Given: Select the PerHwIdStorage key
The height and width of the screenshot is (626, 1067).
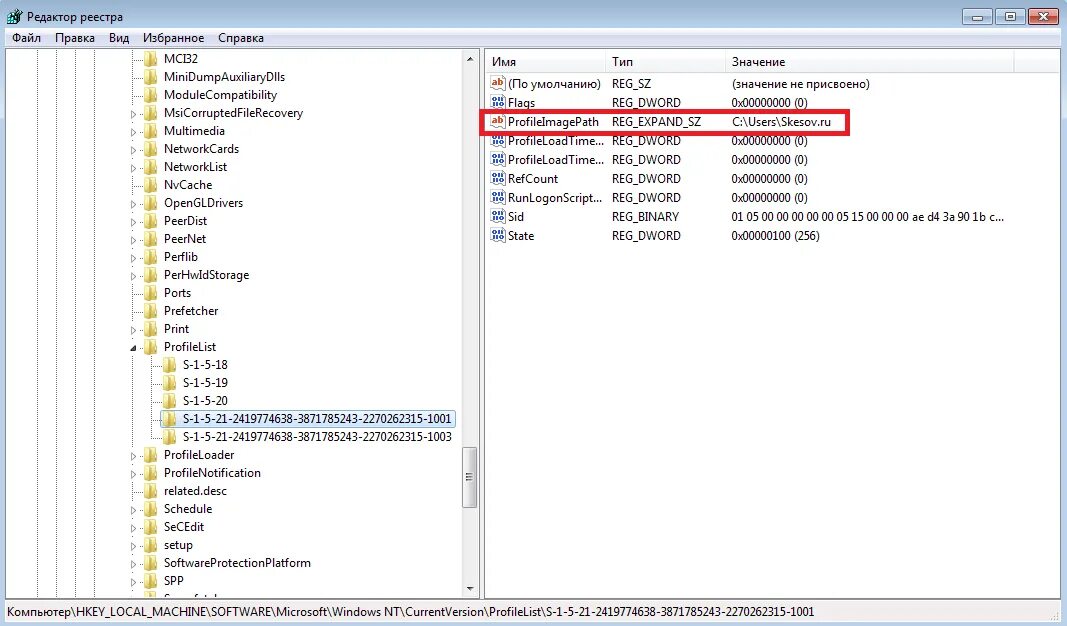Looking at the screenshot, I should 206,275.
